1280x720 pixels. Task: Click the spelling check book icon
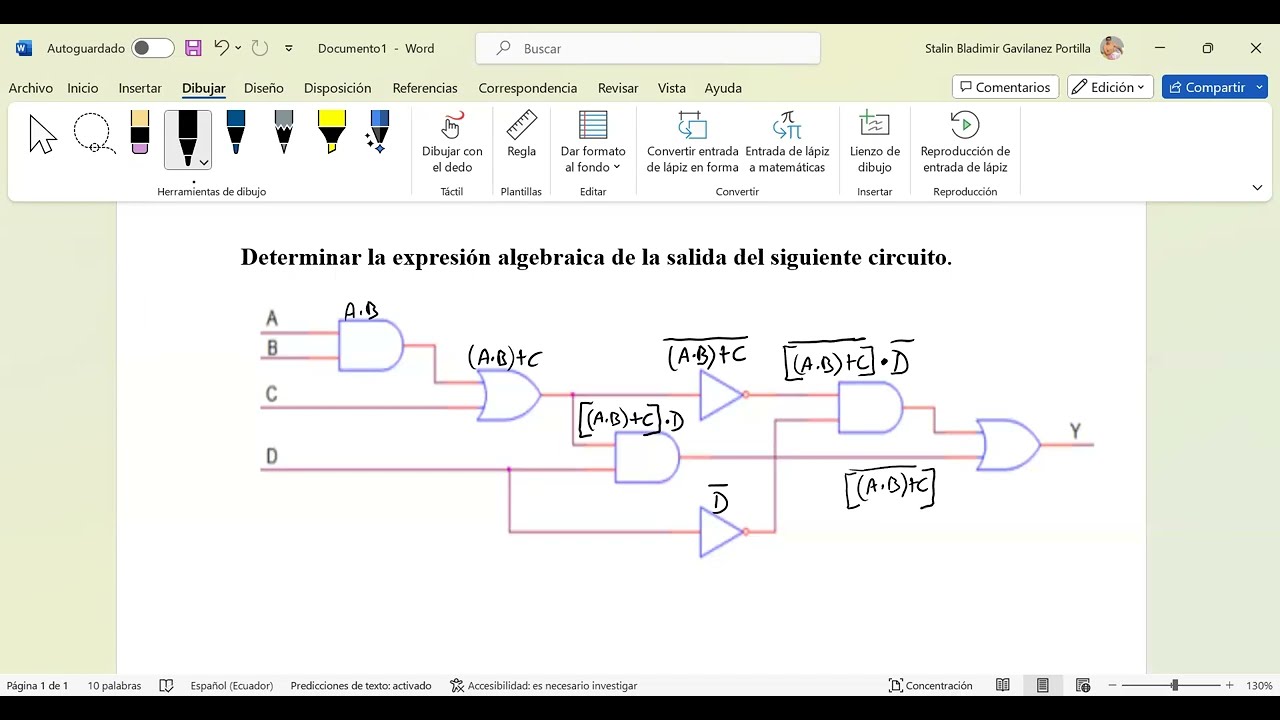point(166,686)
